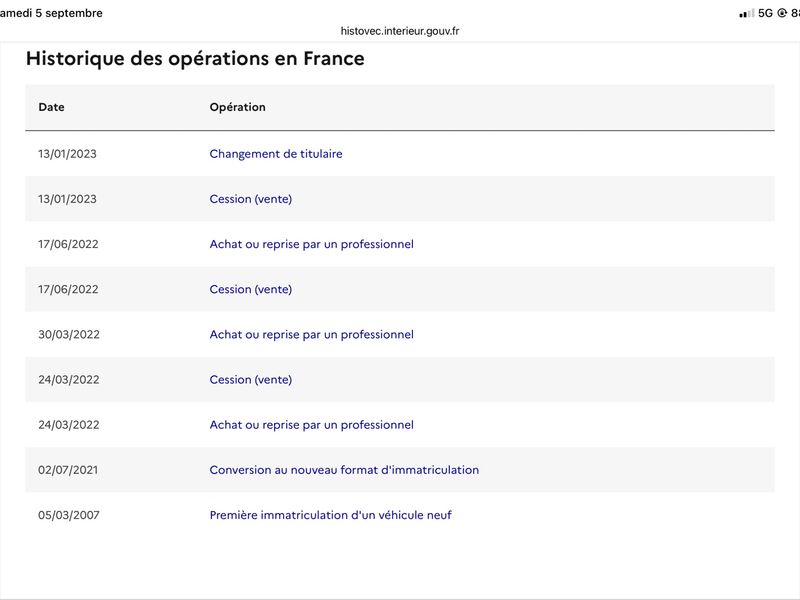Open the 'Changement de titulaire' operation link

(276, 154)
